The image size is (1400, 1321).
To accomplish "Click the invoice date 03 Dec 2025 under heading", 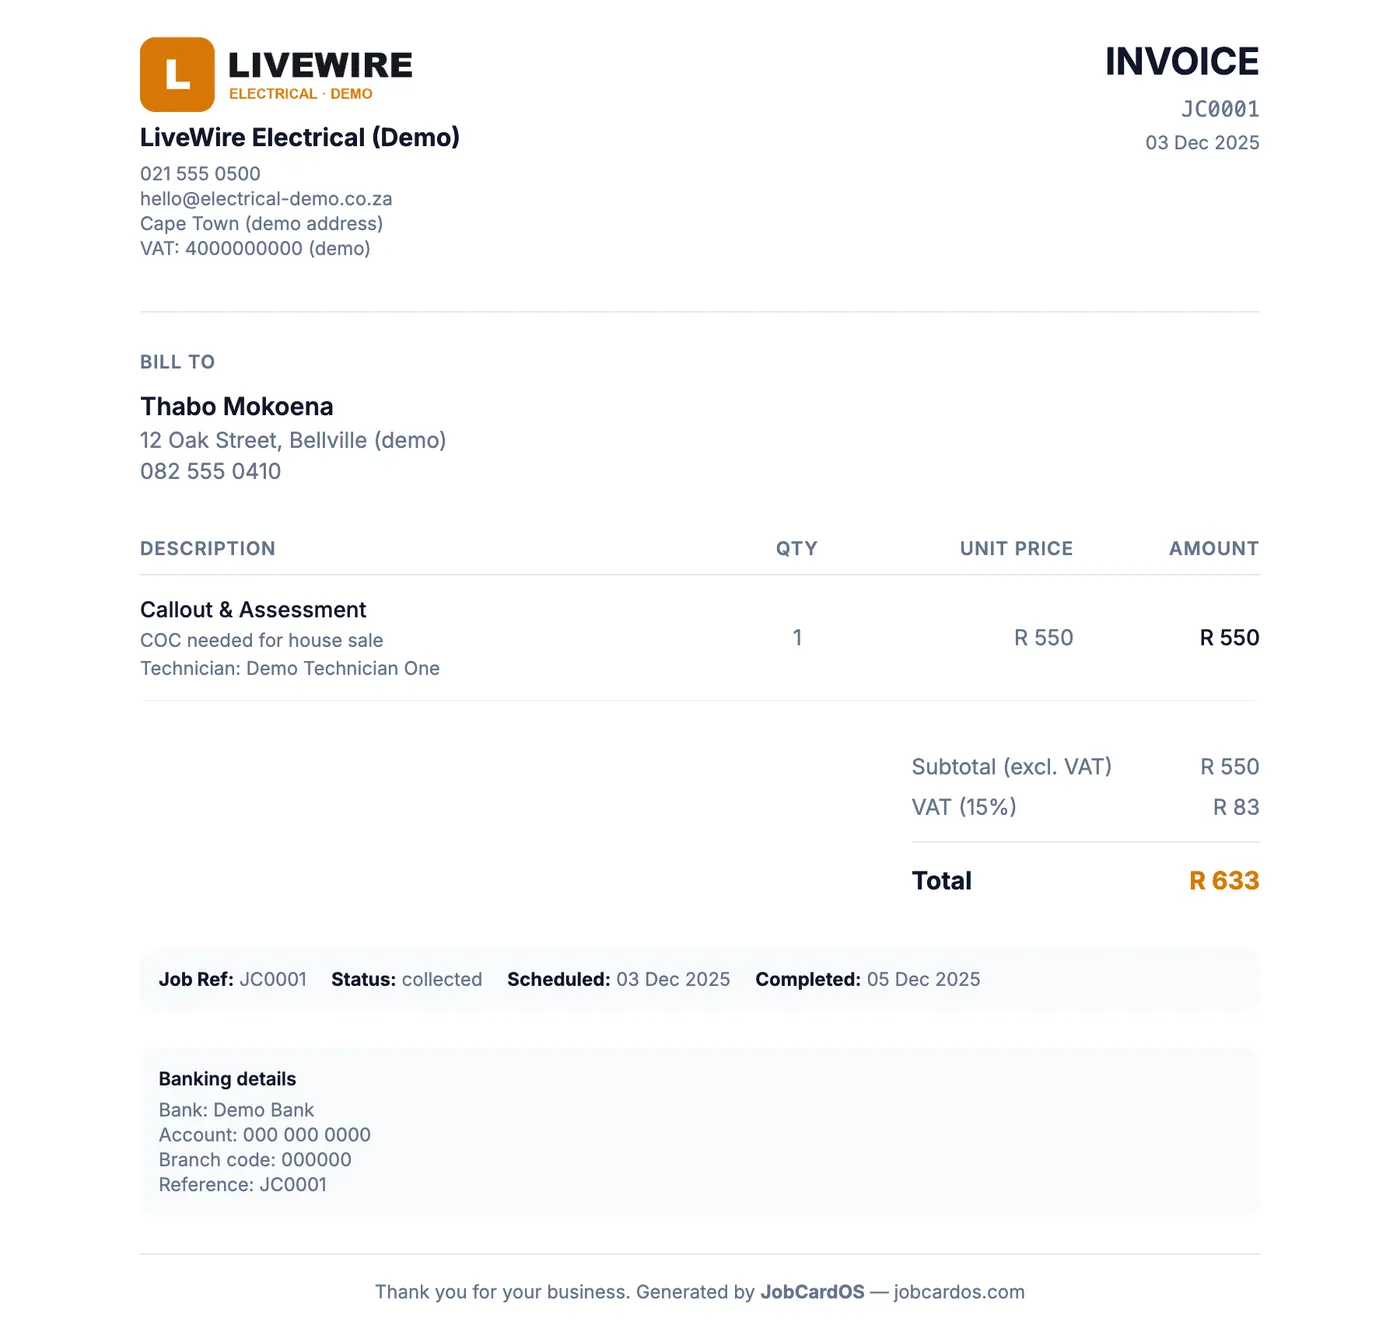I will point(1202,143).
